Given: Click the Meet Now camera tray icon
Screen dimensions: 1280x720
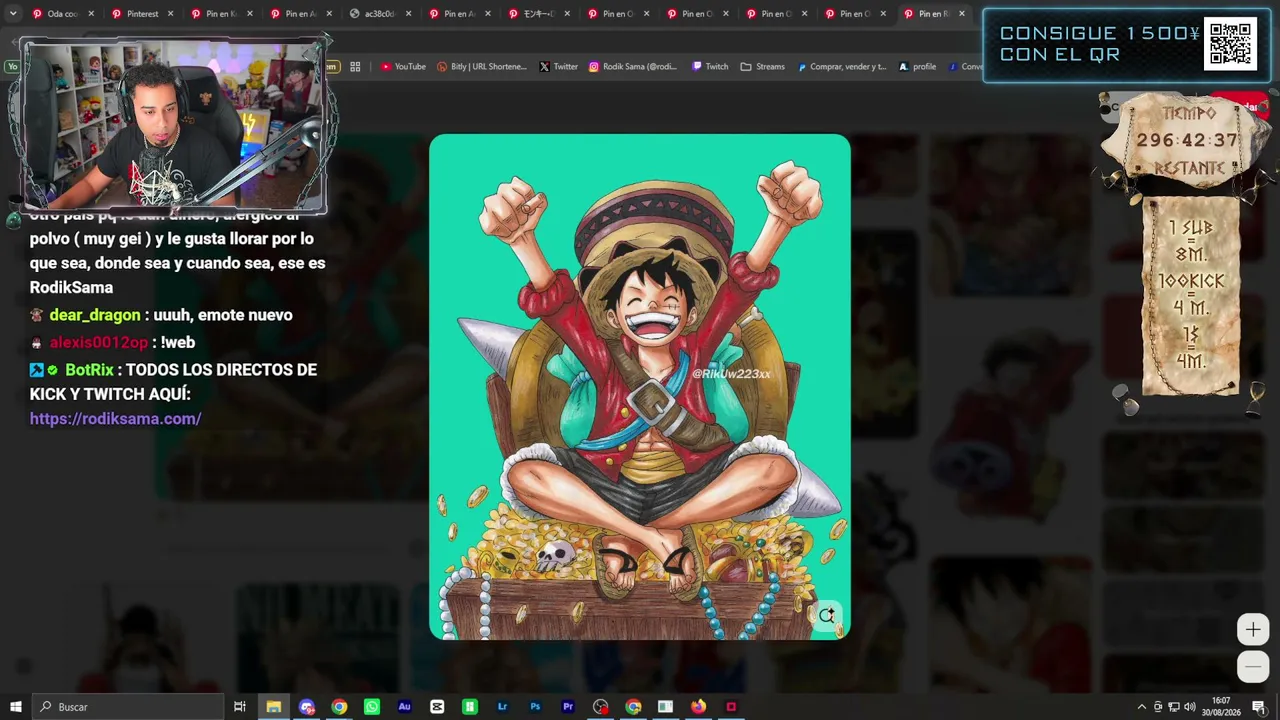Looking at the screenshot, I should 1158,707.
